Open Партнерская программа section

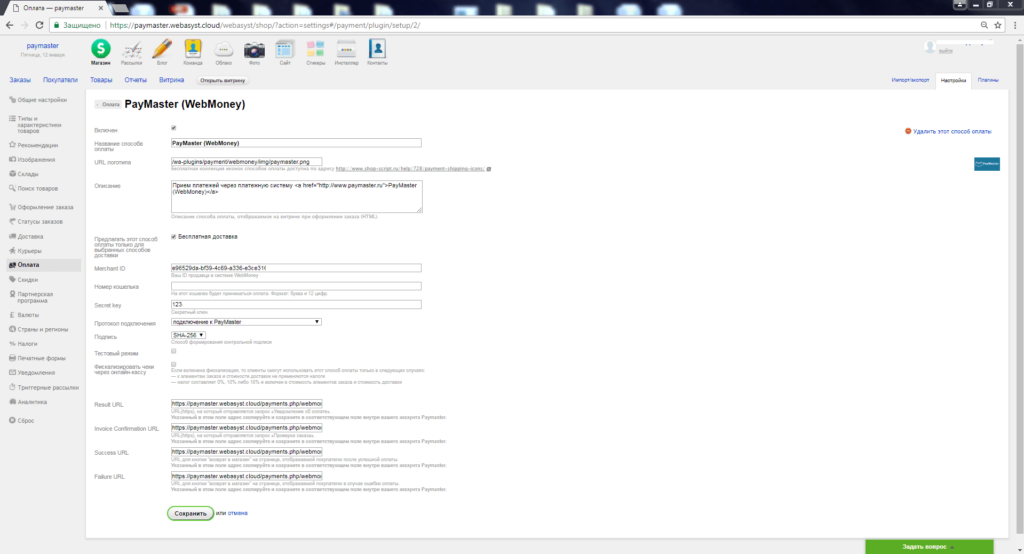[35, 297]
